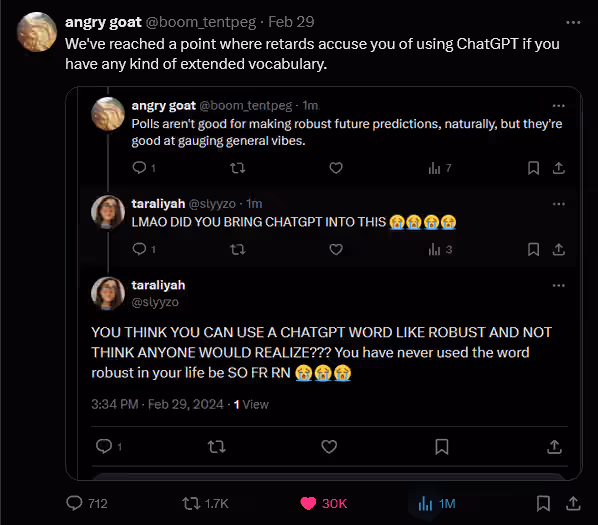
Task: Share the Polls aren't good tweet
Action: (558, 168)
